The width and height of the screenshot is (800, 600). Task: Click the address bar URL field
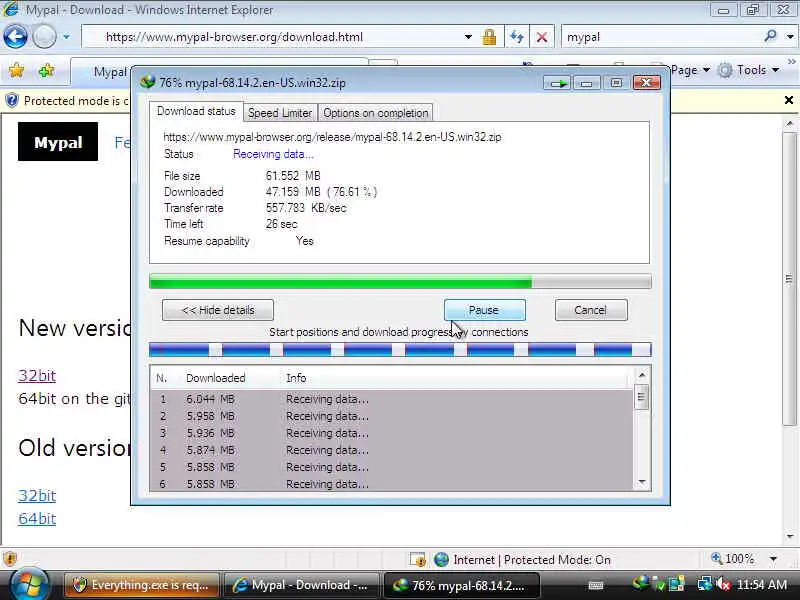(273, 37)
